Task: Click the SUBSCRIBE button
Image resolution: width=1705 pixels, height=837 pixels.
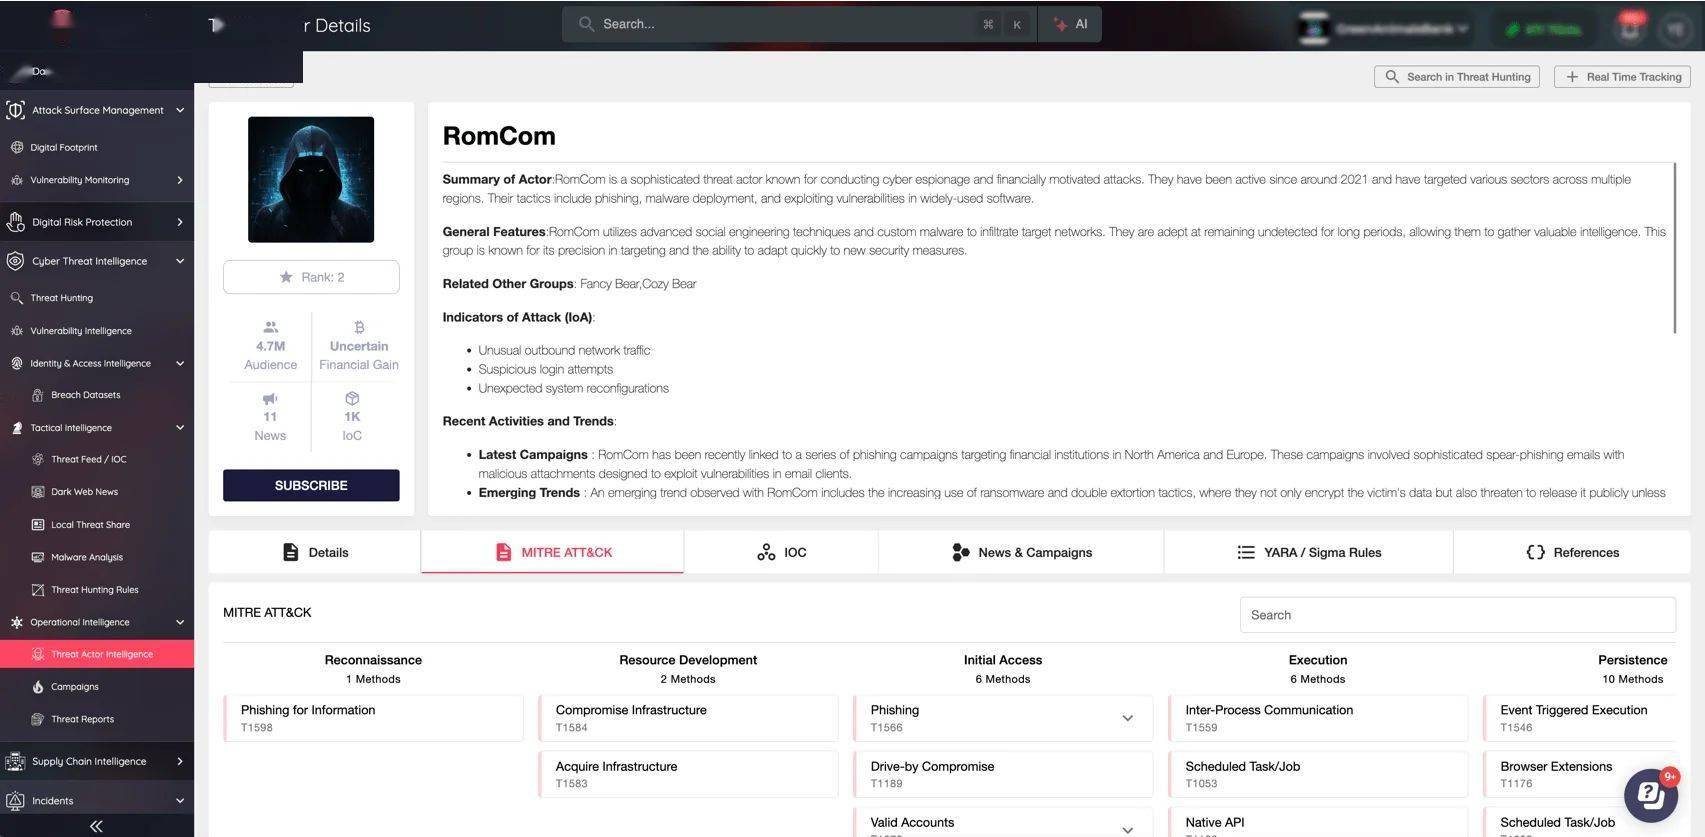Action: coord(311,485)
